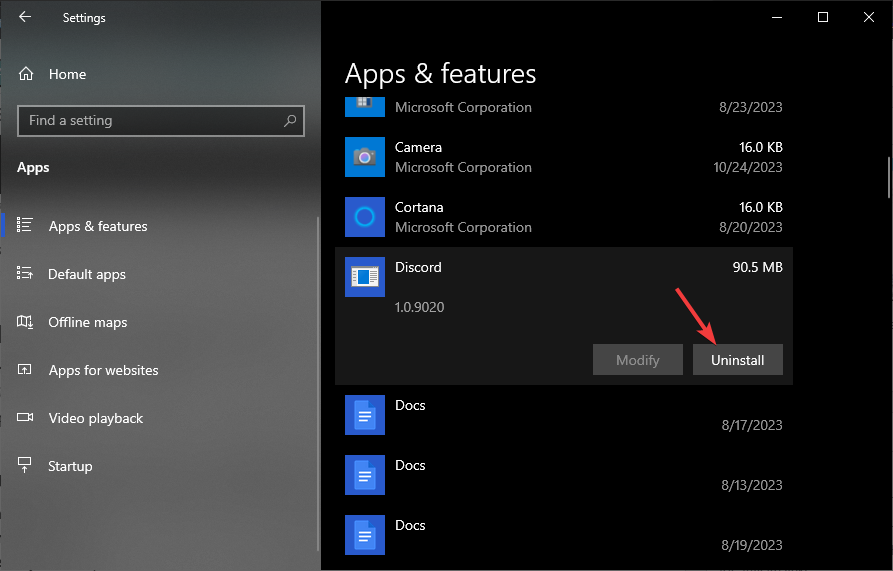
Task: Click the Apps for websites icon
Action: click(x=24, y=369)
